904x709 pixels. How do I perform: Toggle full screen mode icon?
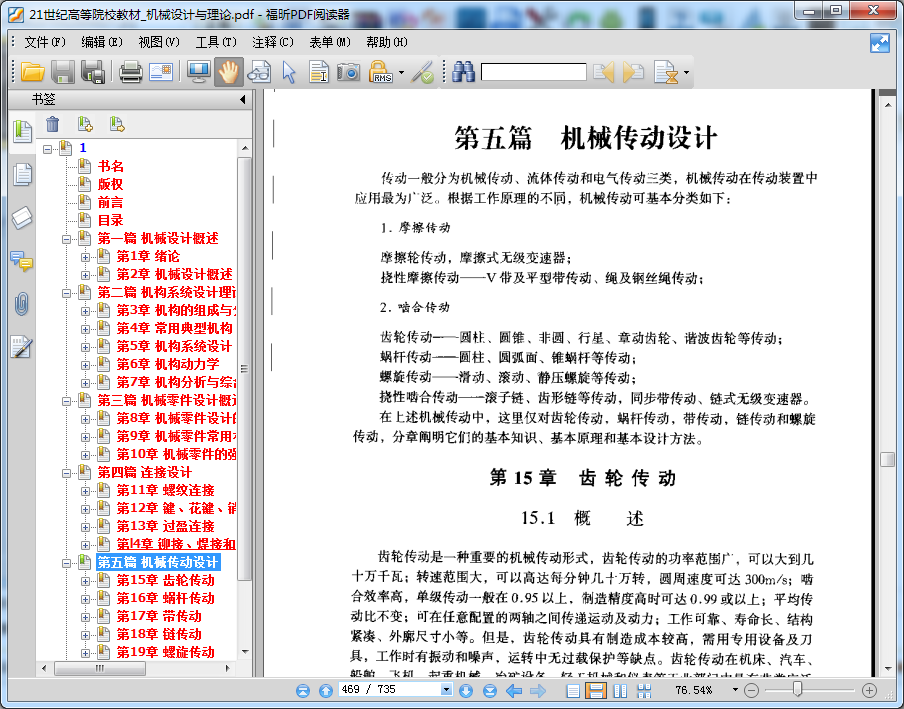pyautogui.click(x=880, y=43)
